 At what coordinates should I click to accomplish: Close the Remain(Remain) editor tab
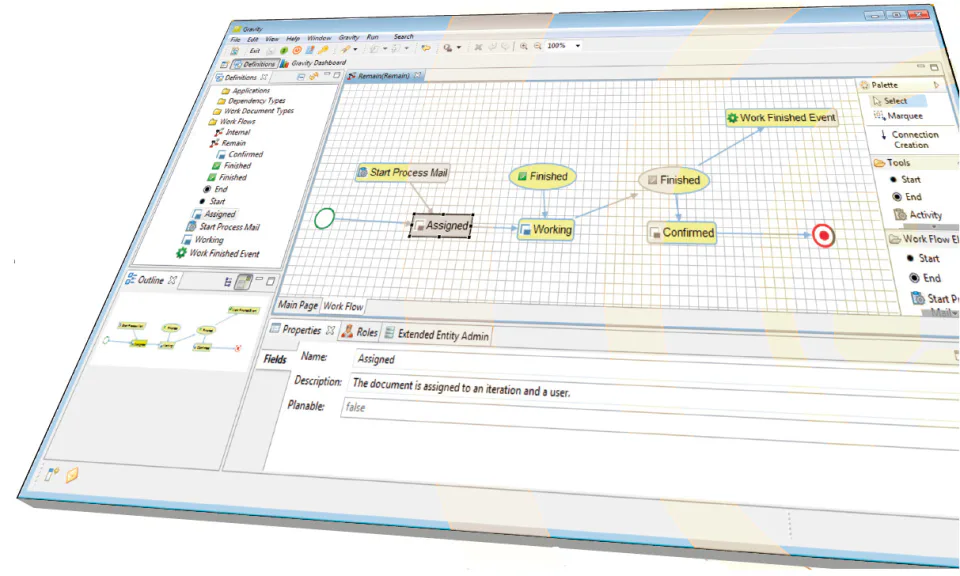pyautogui.click(x=418, y=75)
